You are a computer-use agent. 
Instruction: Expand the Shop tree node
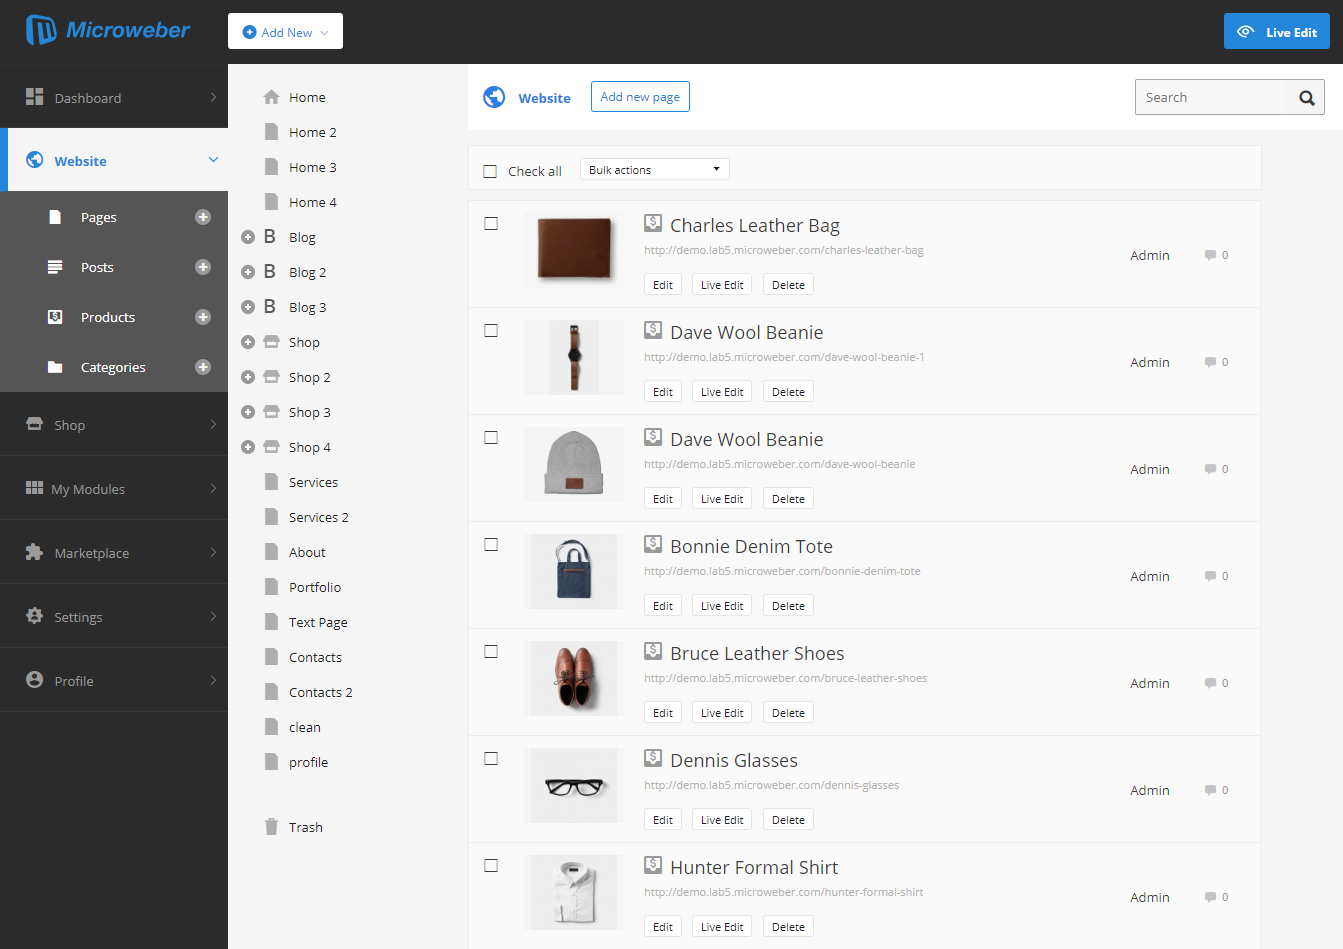[248, 342]
